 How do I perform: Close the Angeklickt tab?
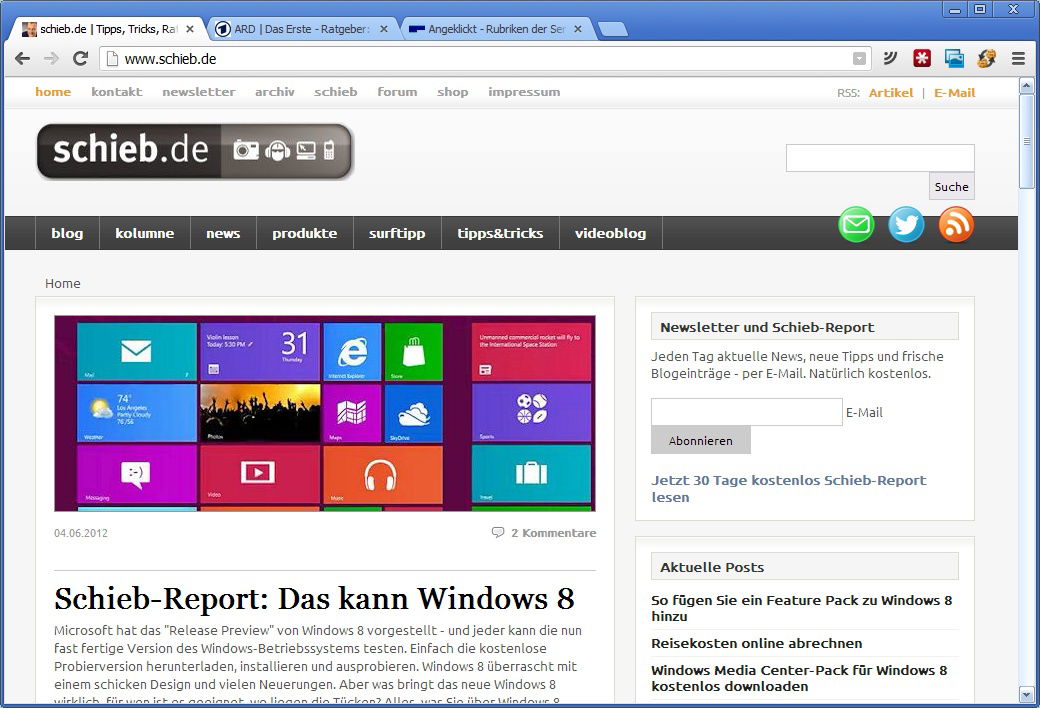(578, 29)
